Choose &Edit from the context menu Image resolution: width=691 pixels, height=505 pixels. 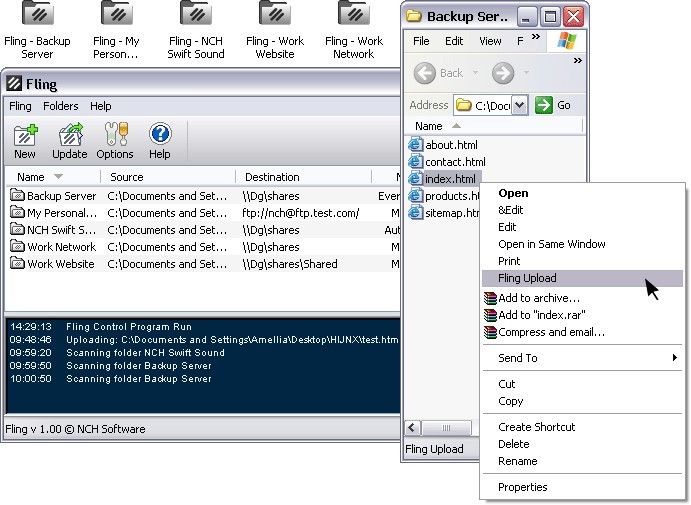pyautogui.click(x=582, y=210)
